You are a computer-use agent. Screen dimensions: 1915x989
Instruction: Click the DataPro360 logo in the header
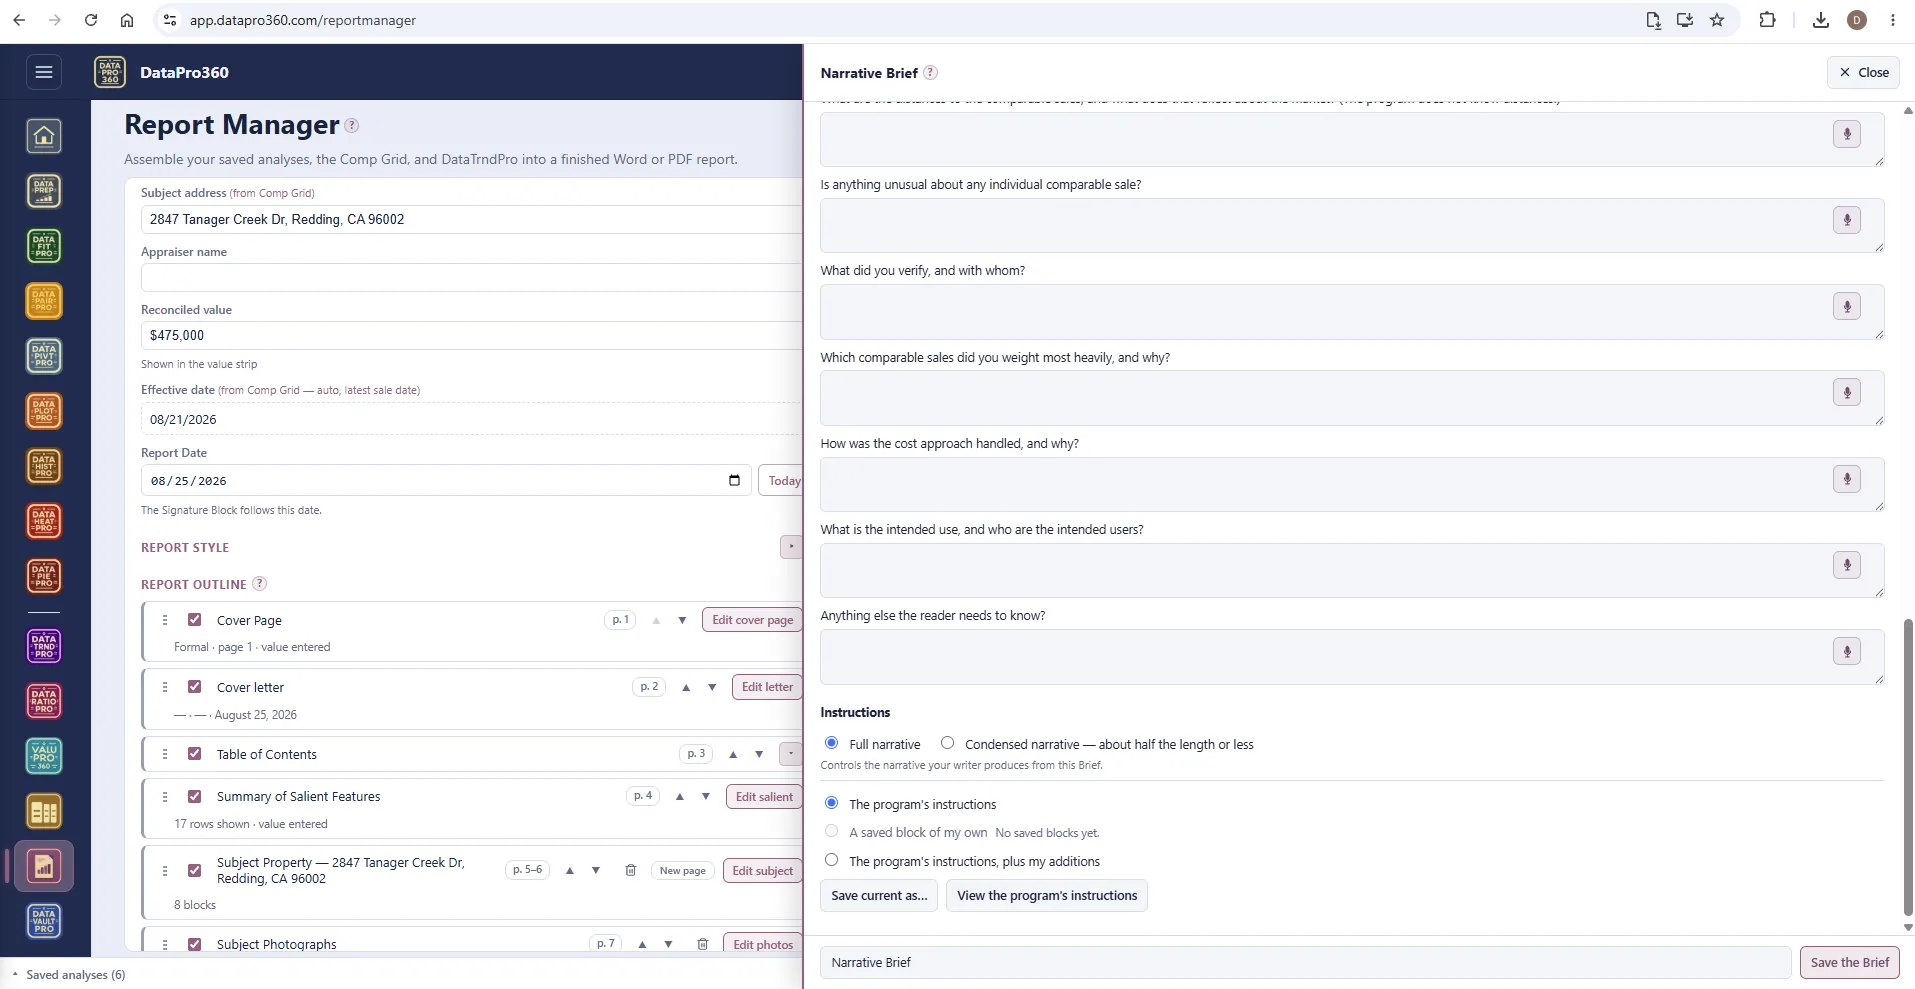110,72
